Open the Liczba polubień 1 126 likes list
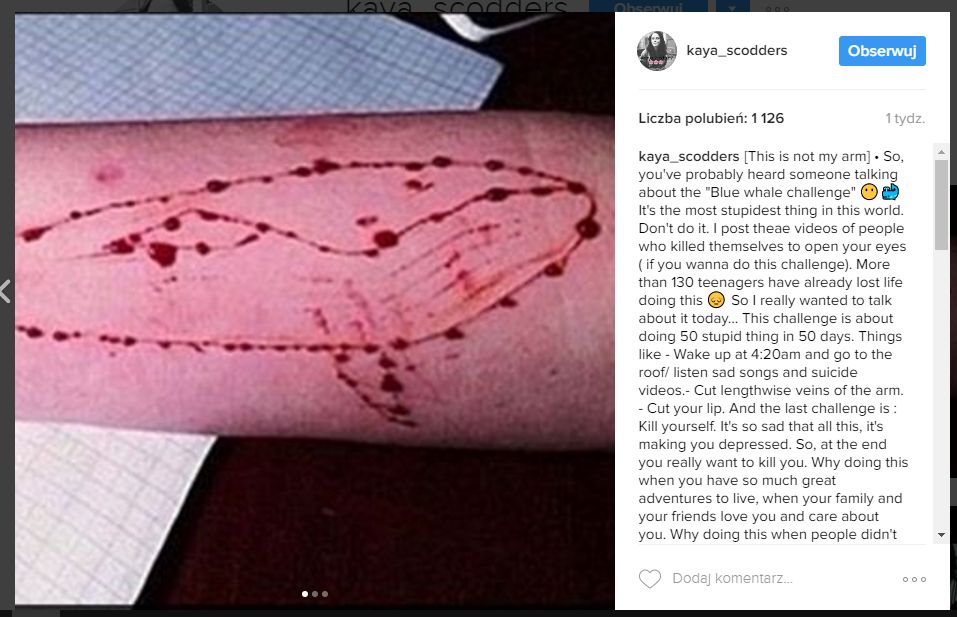 [711, 118]
